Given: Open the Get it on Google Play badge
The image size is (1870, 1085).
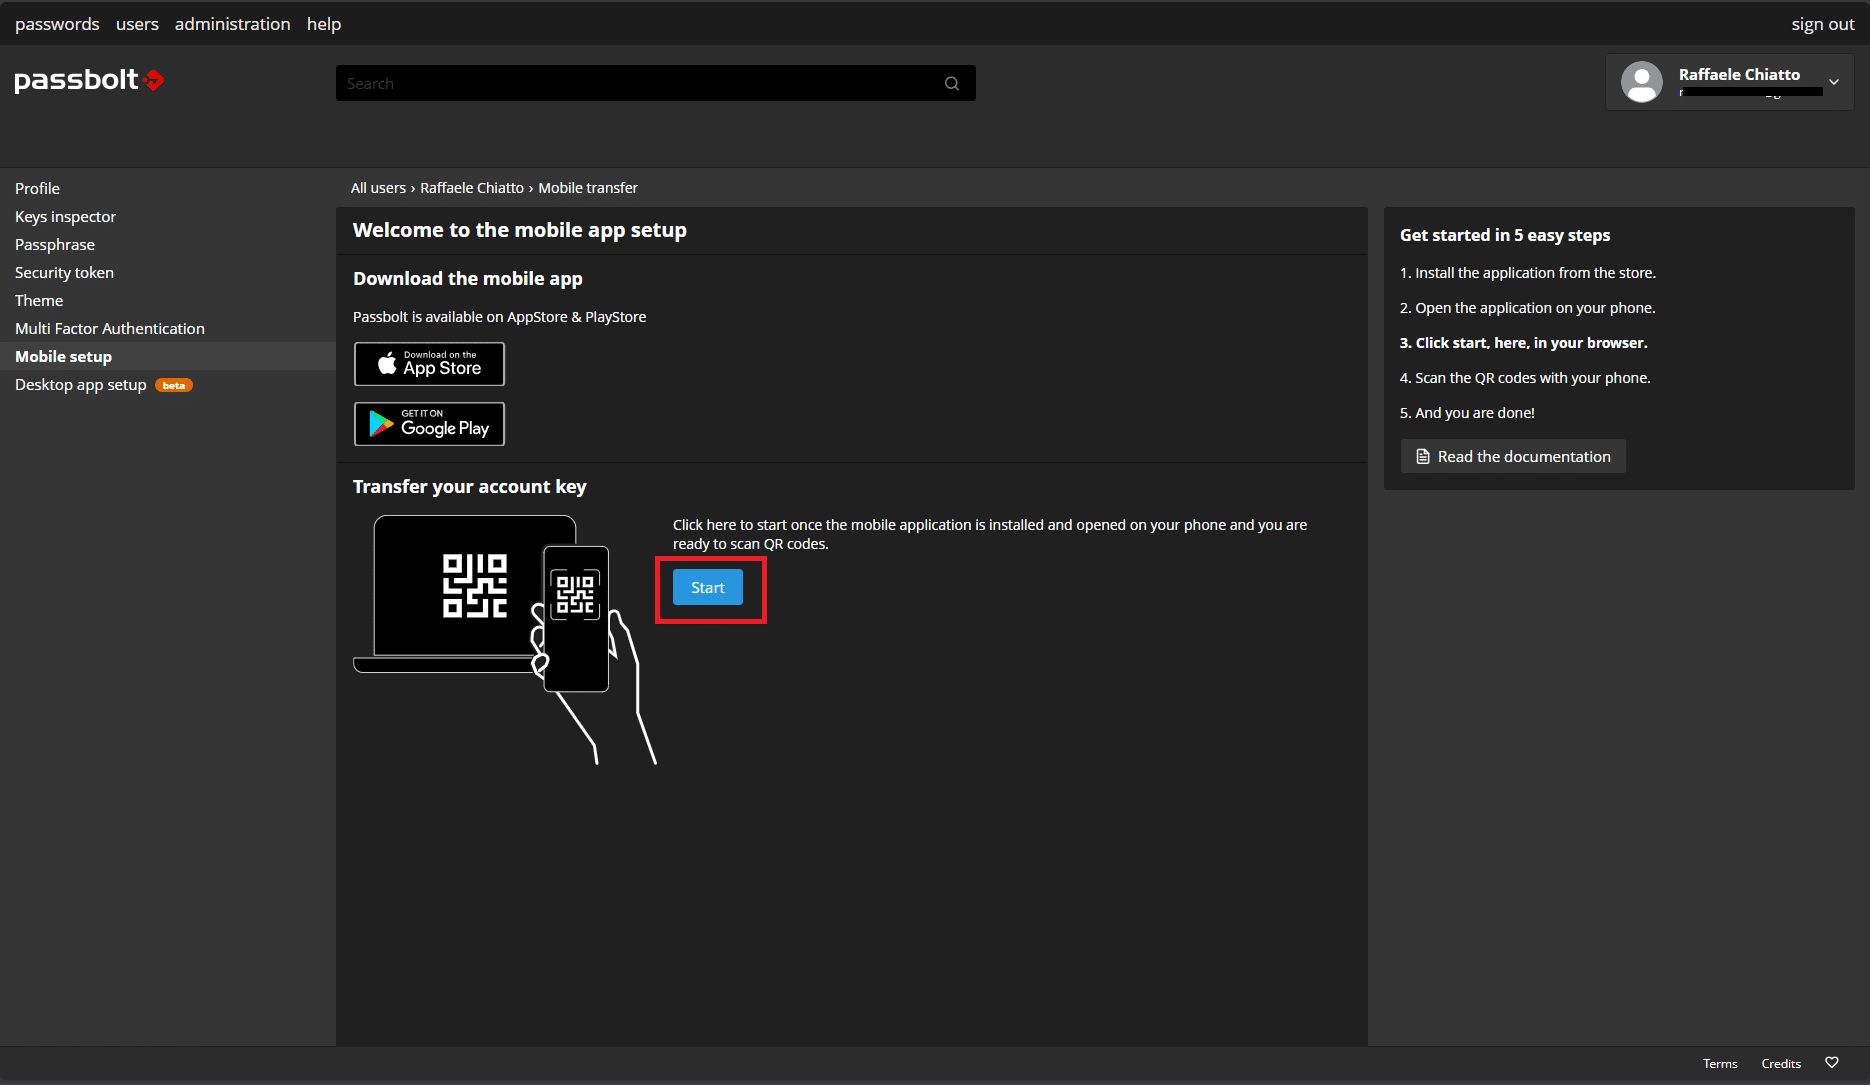Looking at the screenshot, I should tap(429, 424).
